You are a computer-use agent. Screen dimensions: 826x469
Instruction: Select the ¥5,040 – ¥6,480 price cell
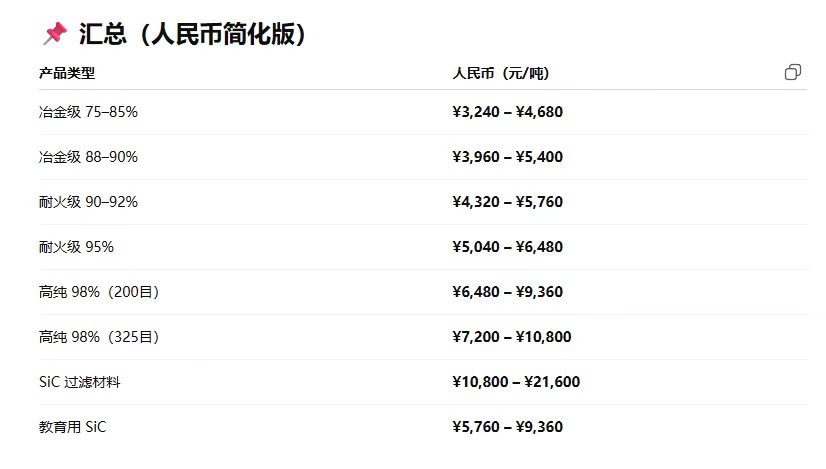[508, 247]
